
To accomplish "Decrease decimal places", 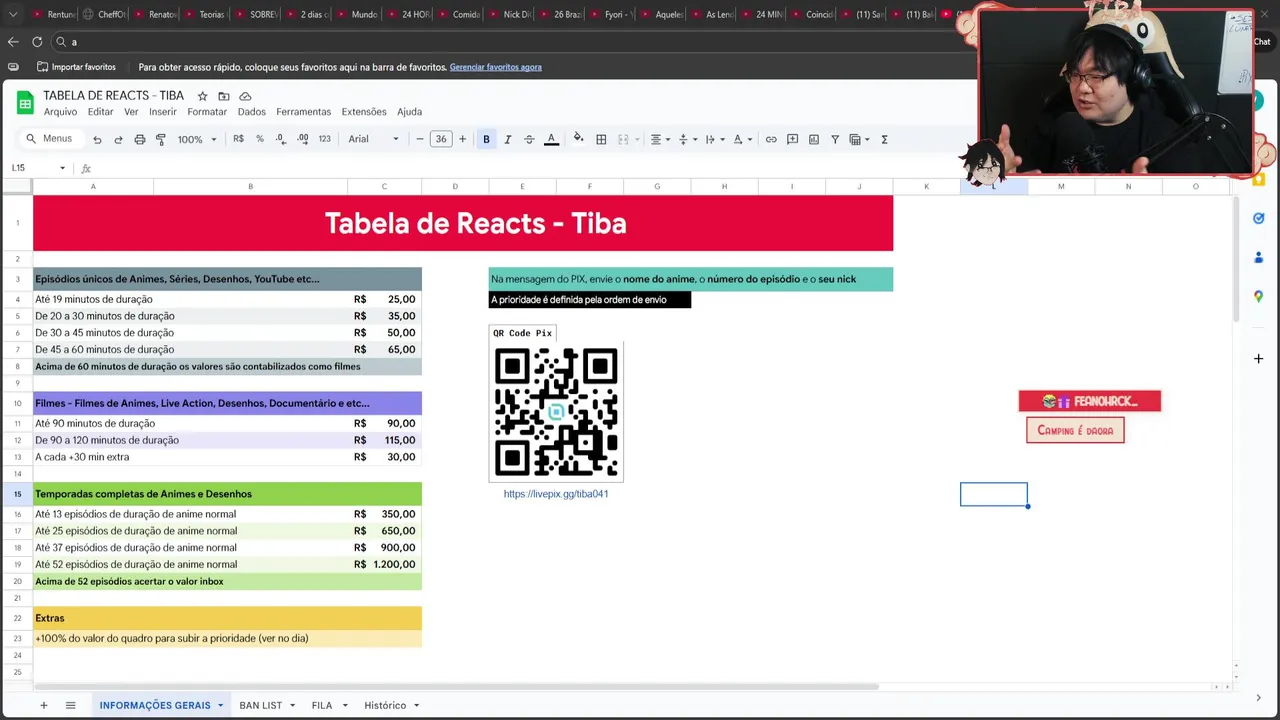I will tap(281, 139).
